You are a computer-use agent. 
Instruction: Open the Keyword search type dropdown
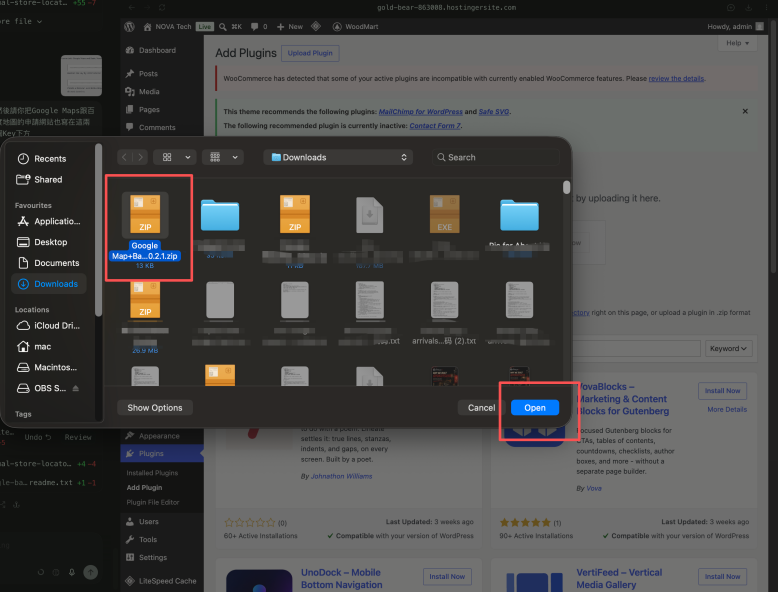pyautogui.click(x=728, y=348)
